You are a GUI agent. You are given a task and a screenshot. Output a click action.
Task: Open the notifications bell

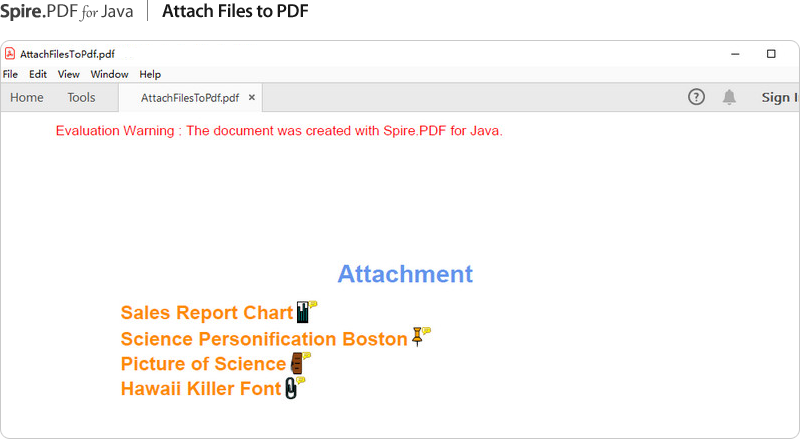[x=730, y=97]
